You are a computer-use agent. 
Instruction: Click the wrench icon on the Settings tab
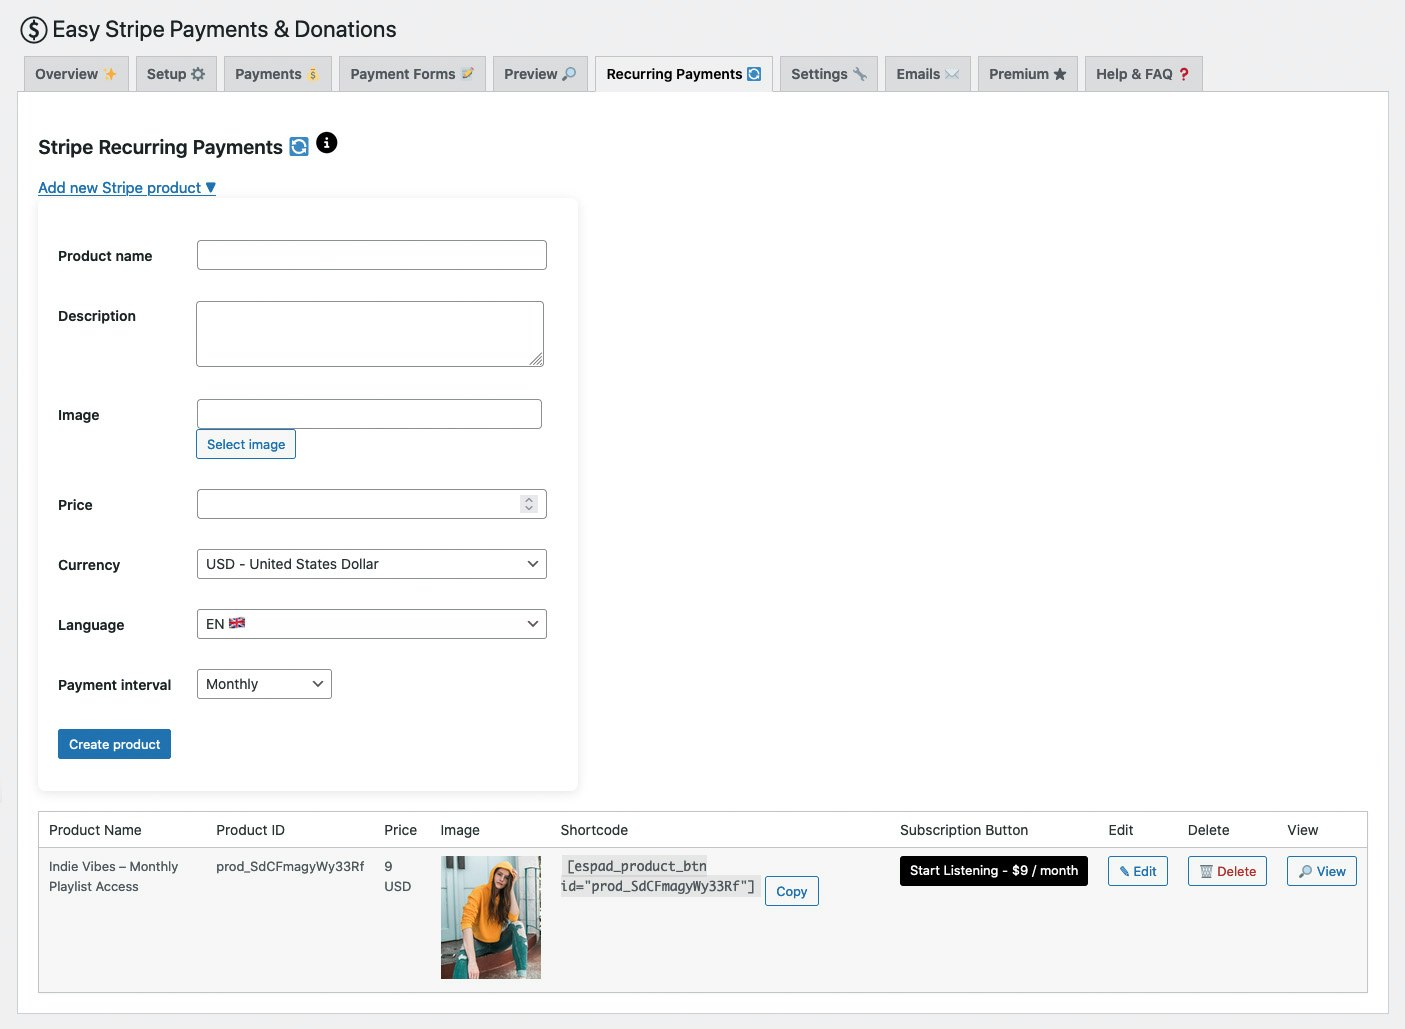point(858,73)
